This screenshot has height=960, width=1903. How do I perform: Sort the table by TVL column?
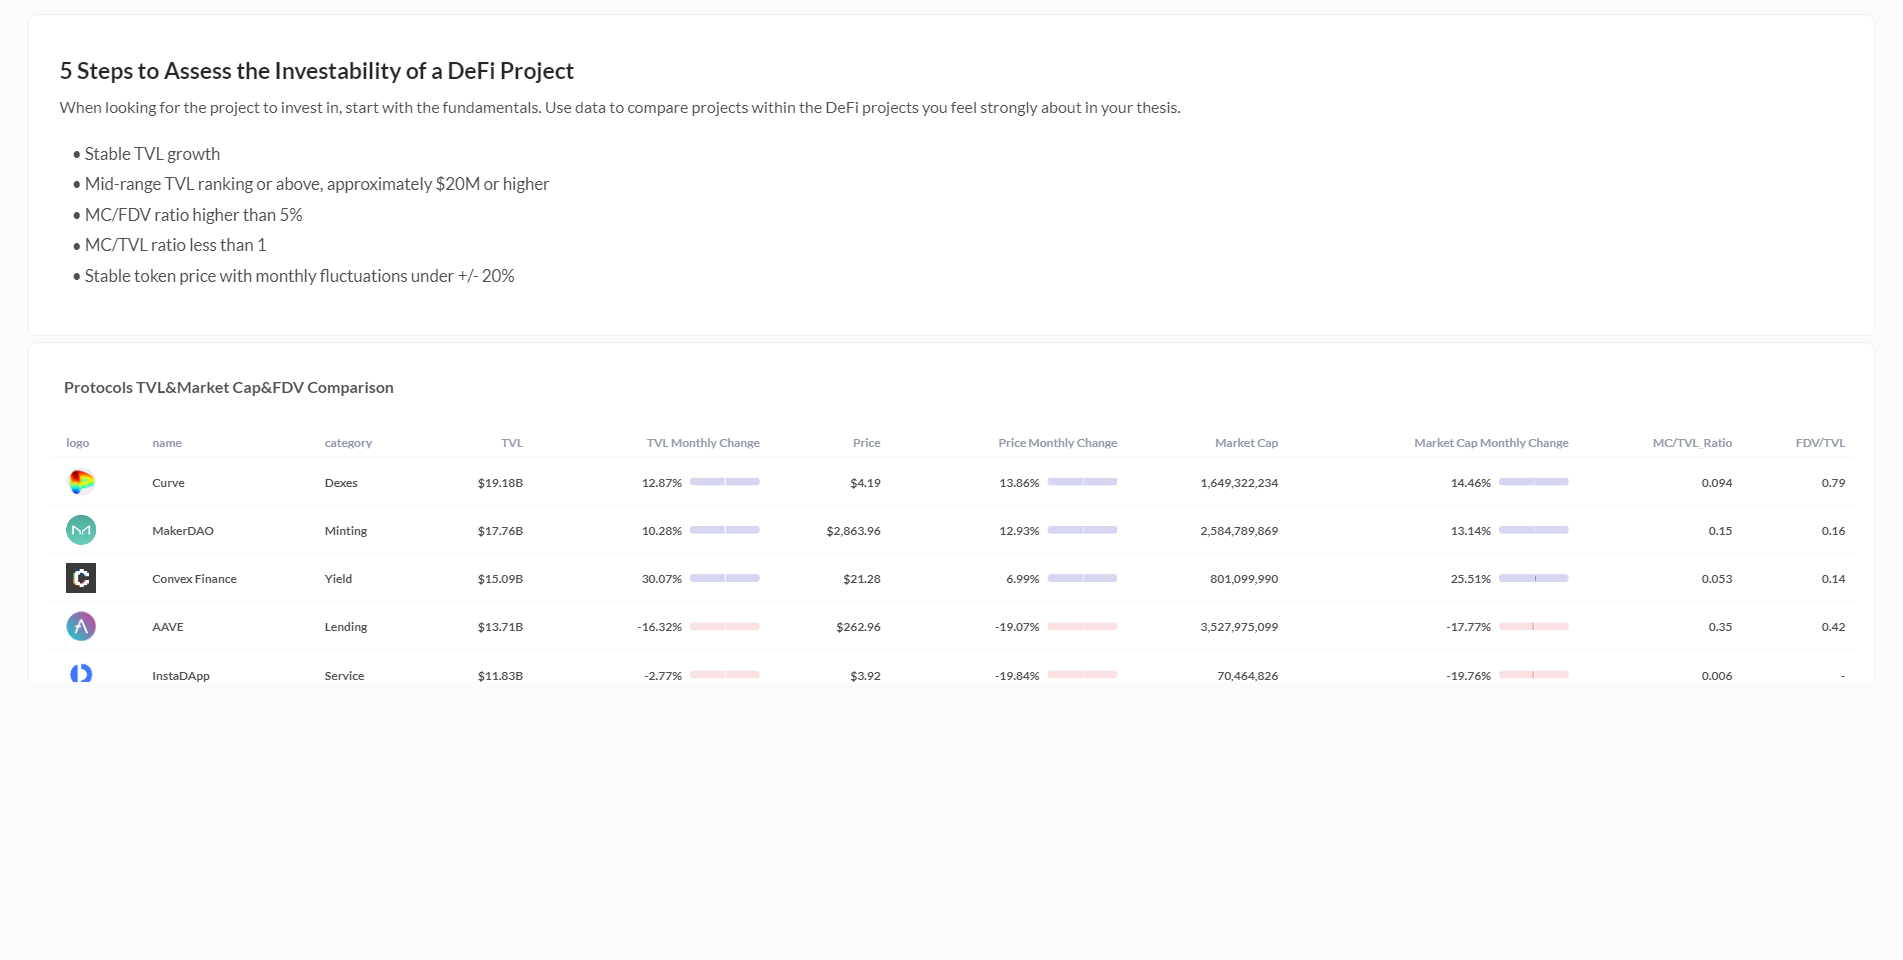click(512, 443)
